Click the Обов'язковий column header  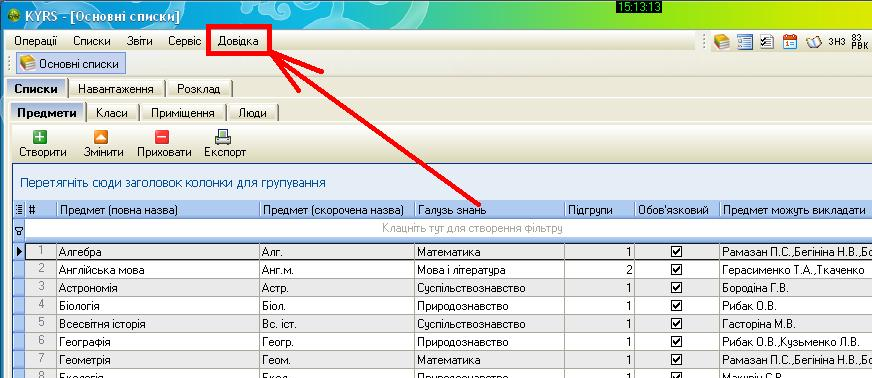[x=677, y=210]
